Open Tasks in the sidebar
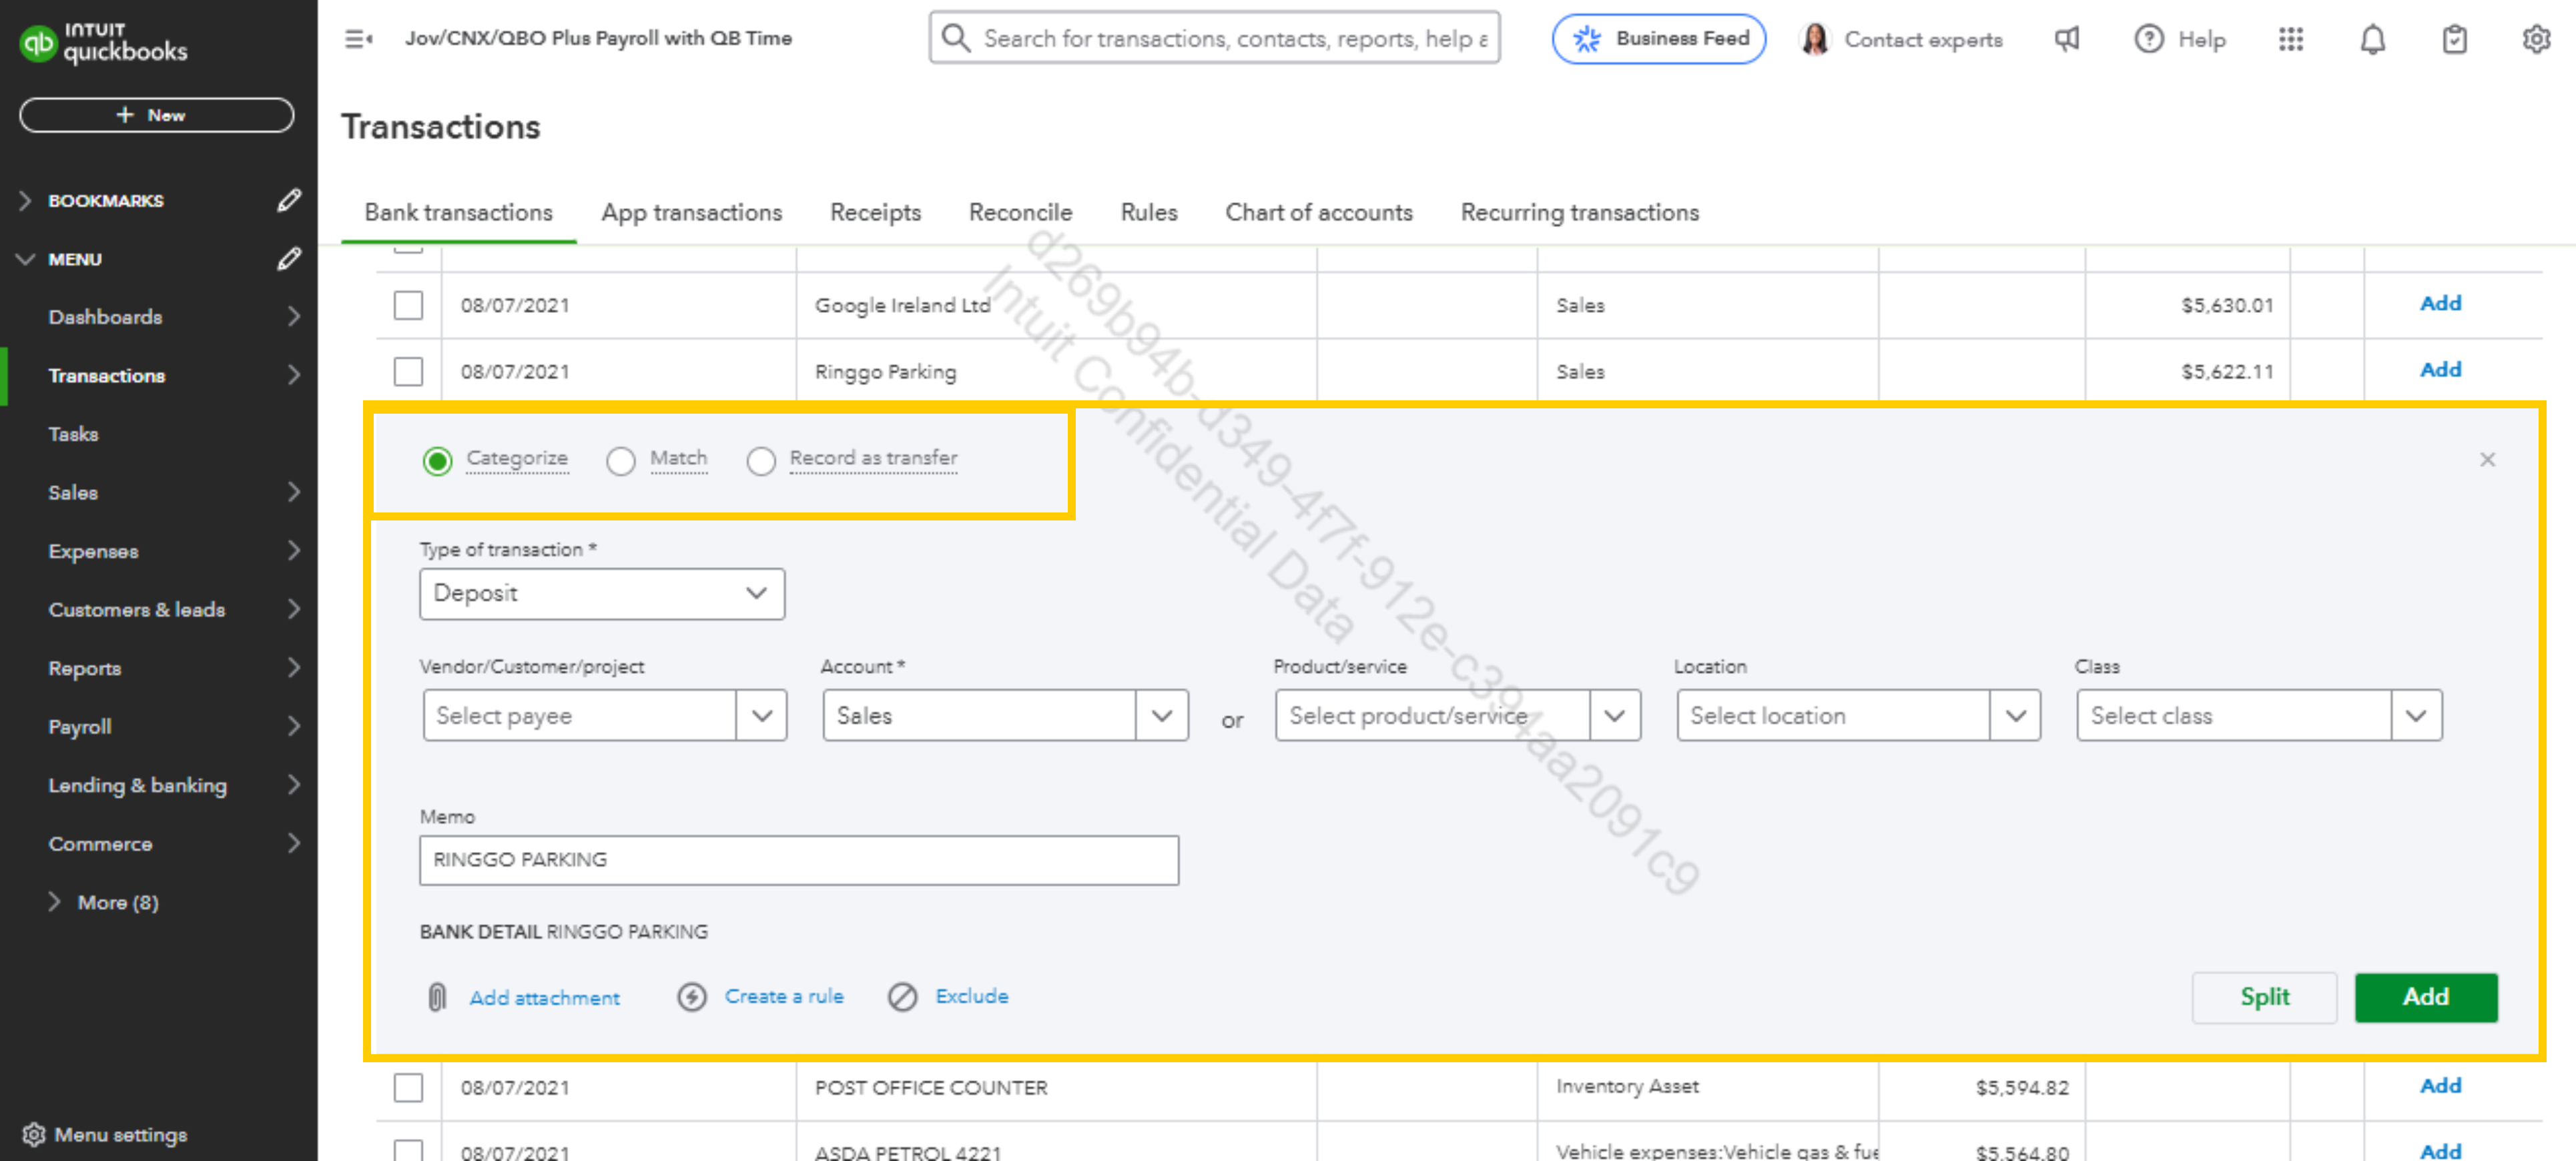The width and height of the screenshot is (2576, 1161). (x=73, y=434)
